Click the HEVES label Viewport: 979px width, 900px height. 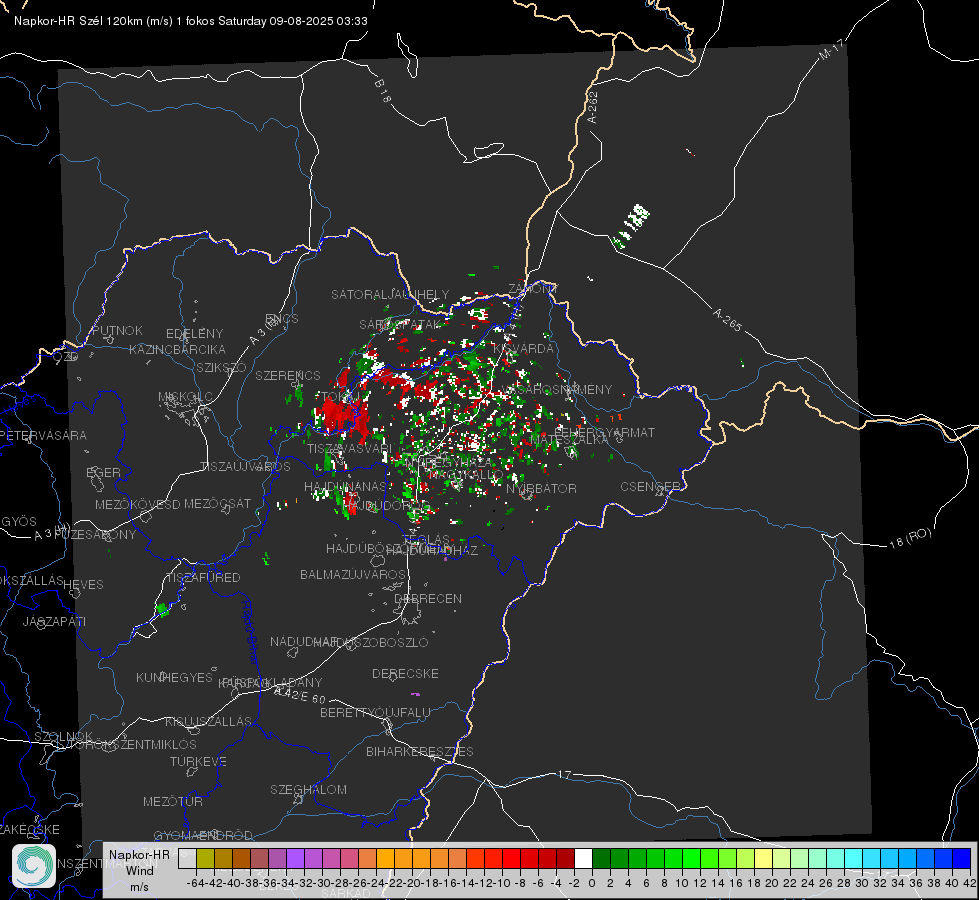pyautogui.click(x=83, y=585)
